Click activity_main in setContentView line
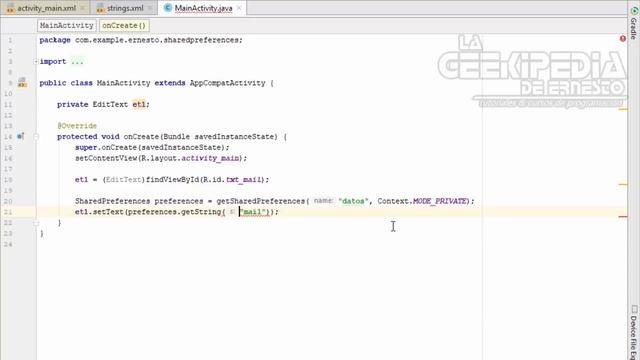 tap(210, 158)
